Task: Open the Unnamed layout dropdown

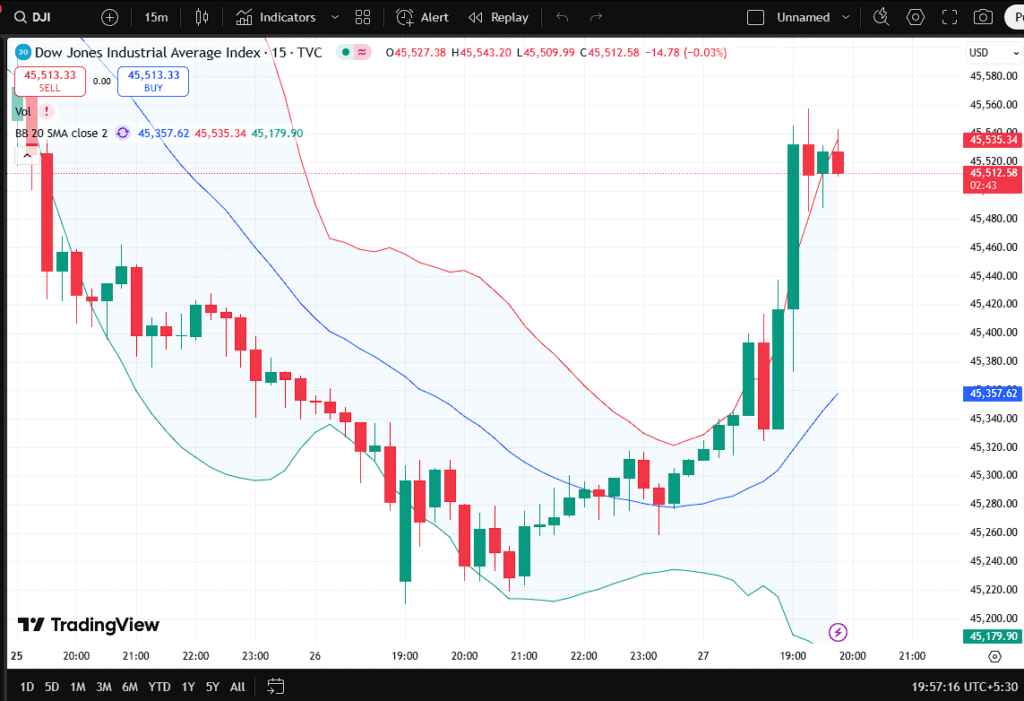Action: click(x=812, y=18)
